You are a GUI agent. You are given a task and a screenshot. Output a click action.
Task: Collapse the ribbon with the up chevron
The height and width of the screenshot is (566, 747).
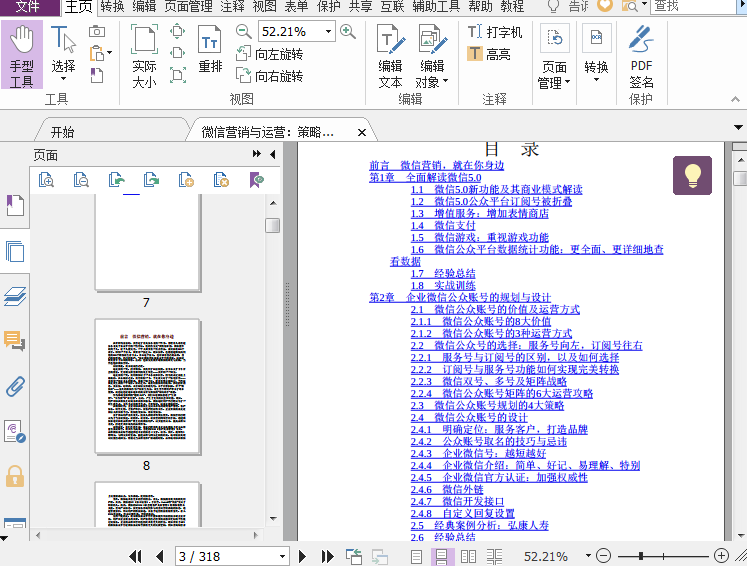(x=736, y=99)
